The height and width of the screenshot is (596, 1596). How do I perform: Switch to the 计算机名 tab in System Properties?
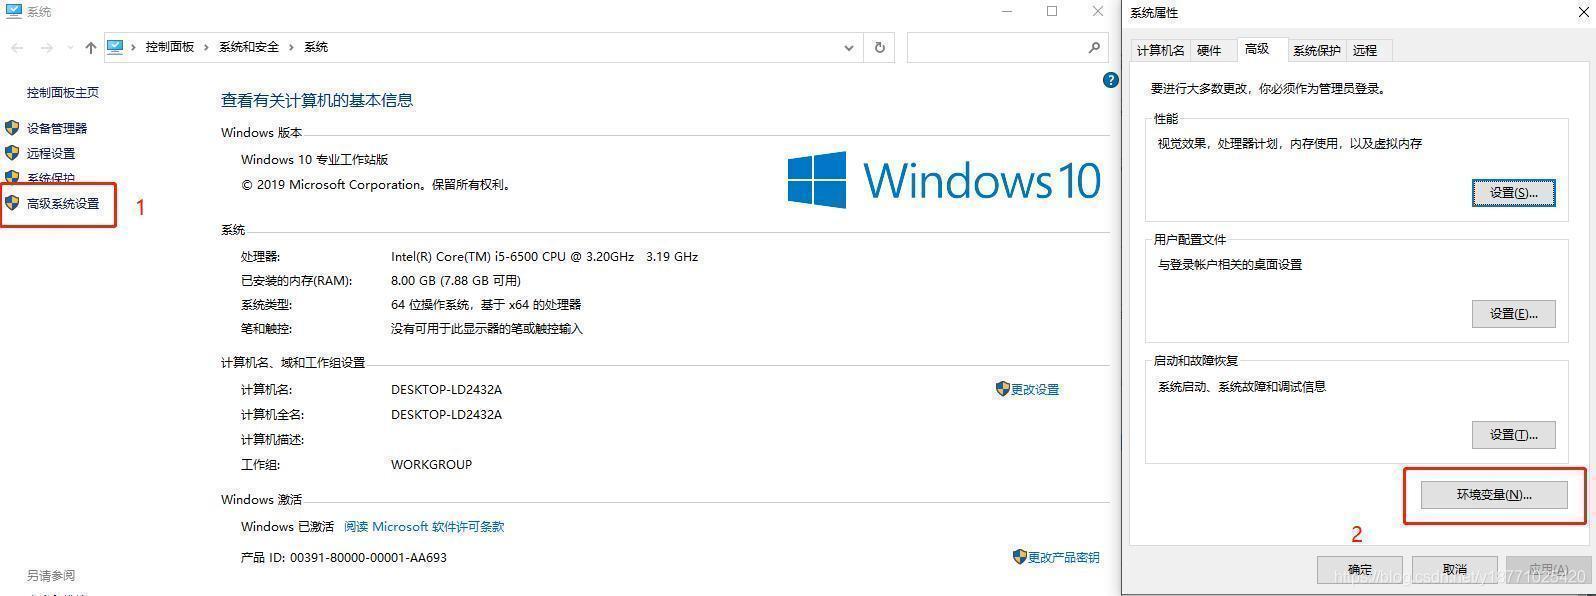click(1160, 50)
